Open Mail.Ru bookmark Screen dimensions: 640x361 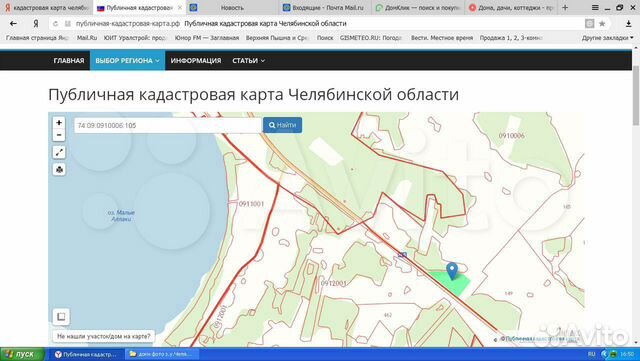click(x=87, y=38)
